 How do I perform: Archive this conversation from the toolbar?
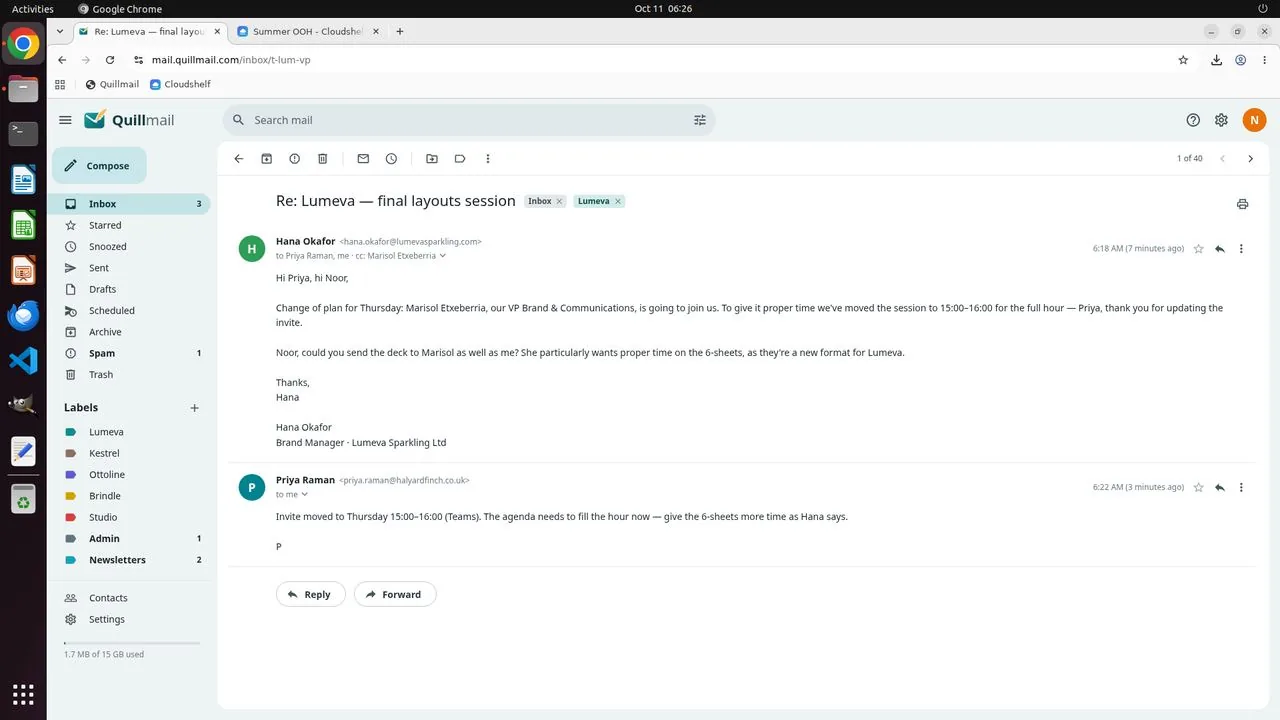point(267,159)
